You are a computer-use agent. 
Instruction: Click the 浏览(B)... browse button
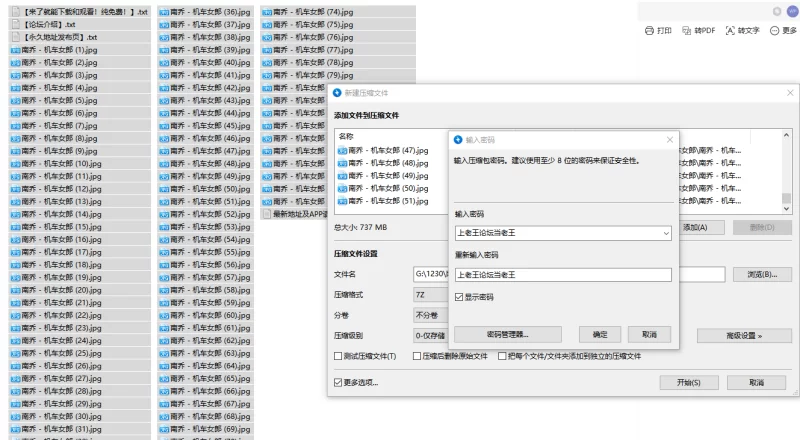762,275
